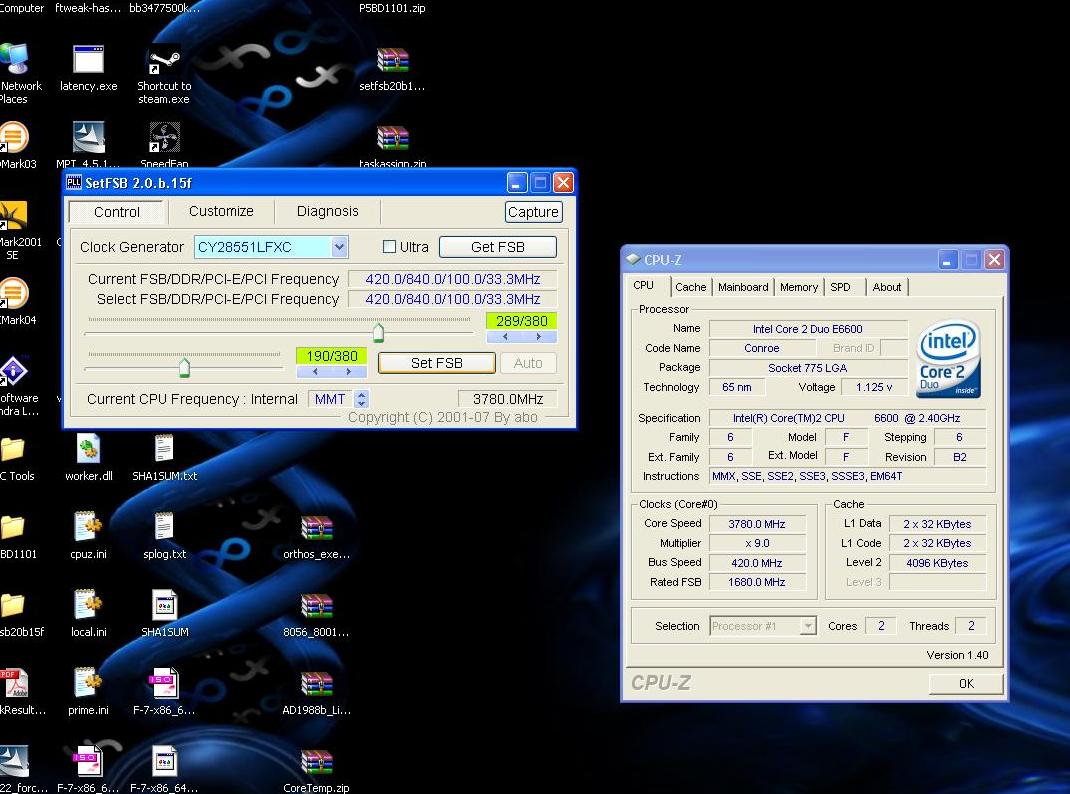Open the 3DMark04 shortcut icon
1070x794 pixels.
click(14, 294)
